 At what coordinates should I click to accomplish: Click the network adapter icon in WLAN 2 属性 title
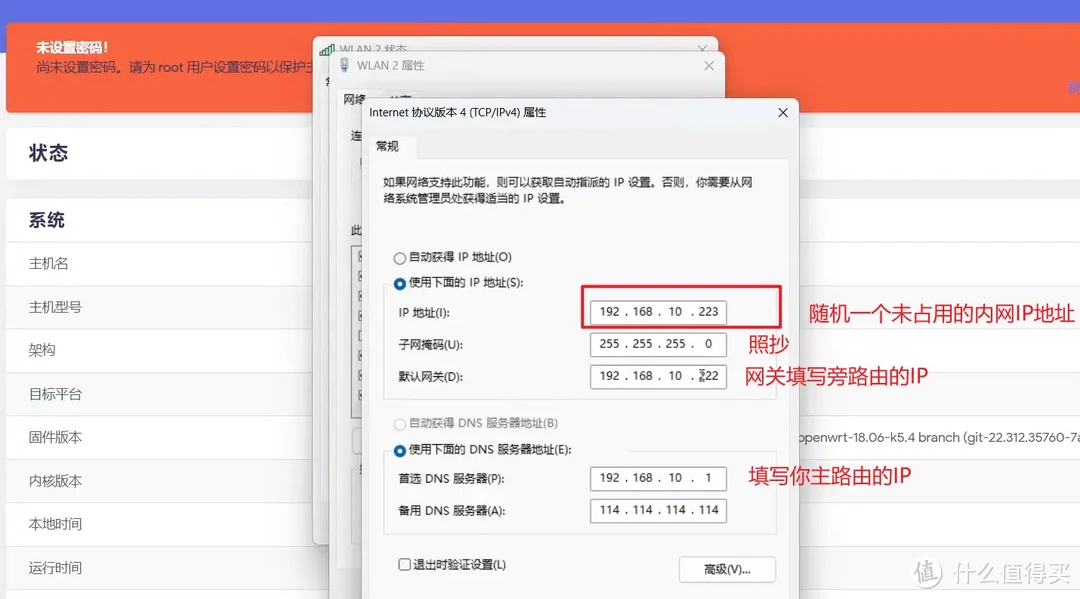[343, 65]
